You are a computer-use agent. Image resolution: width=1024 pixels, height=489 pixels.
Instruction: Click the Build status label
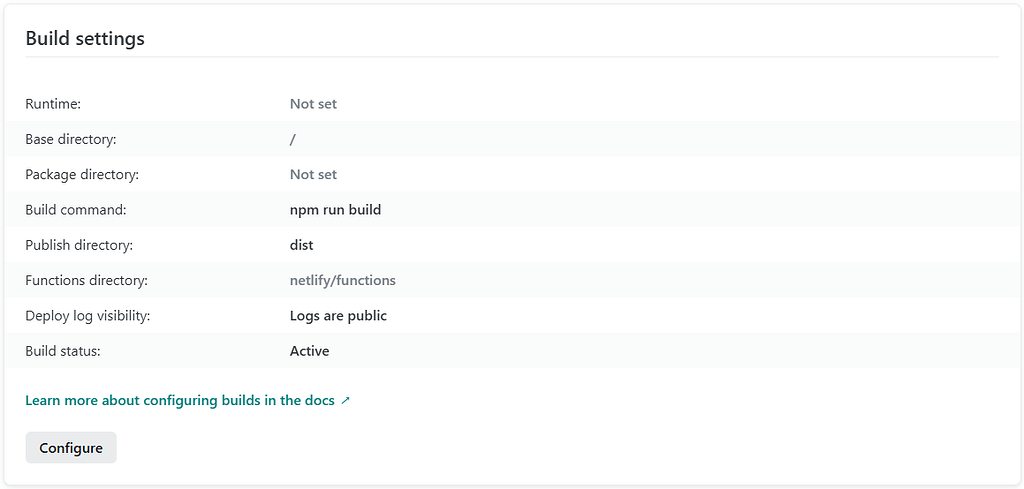coord(63,351)
